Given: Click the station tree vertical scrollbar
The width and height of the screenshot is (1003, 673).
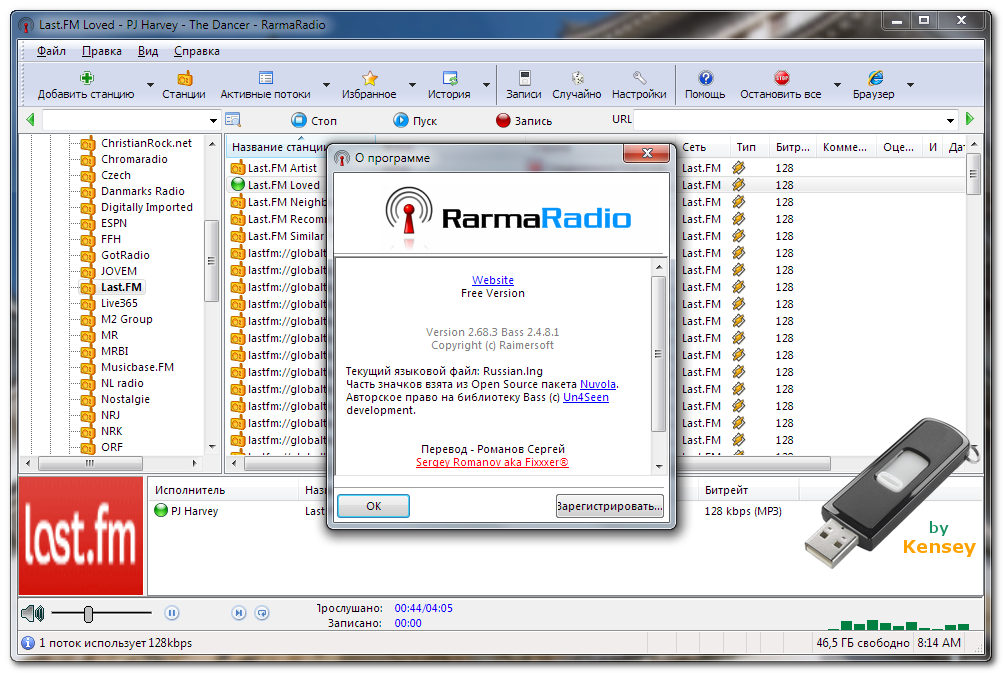Looking at the screenshot, I should [212, 260].
